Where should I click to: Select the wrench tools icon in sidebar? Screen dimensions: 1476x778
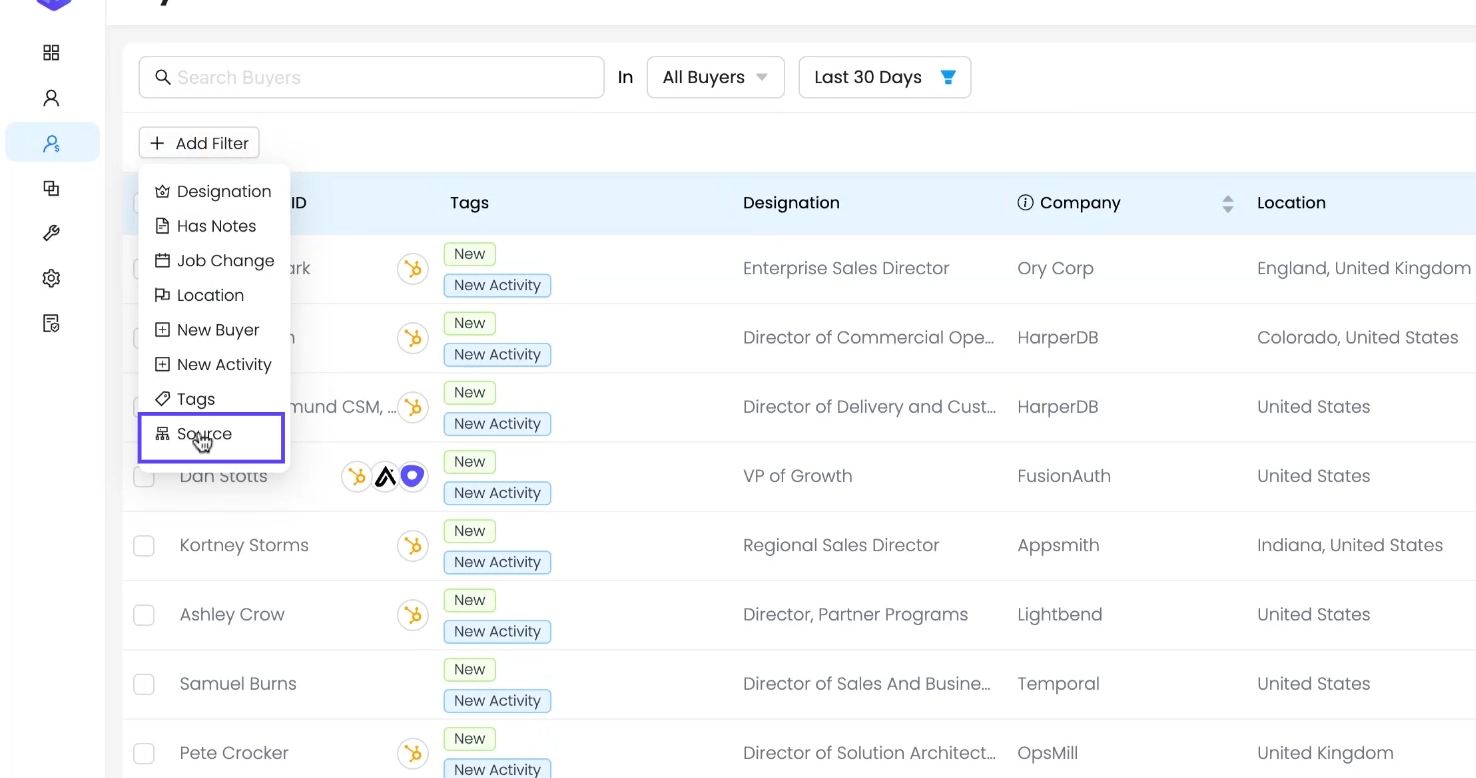[51, 233]
